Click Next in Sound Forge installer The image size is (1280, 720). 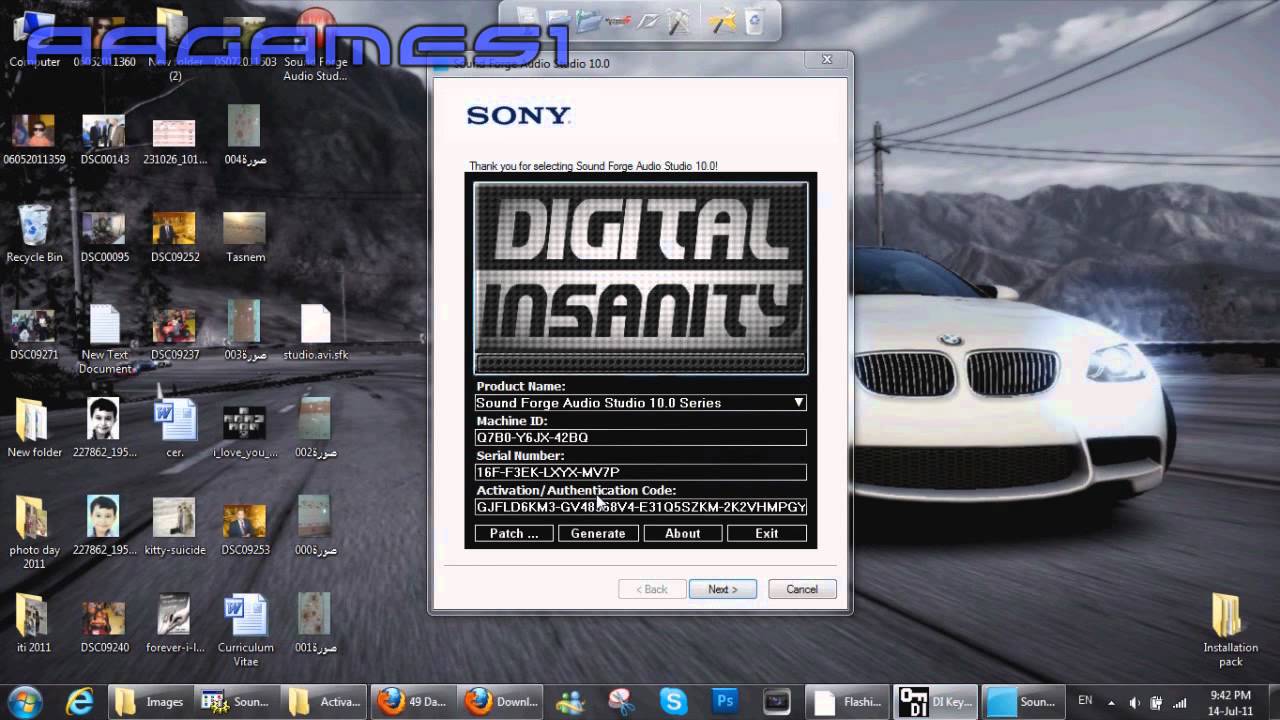click(x=722, y=589)
